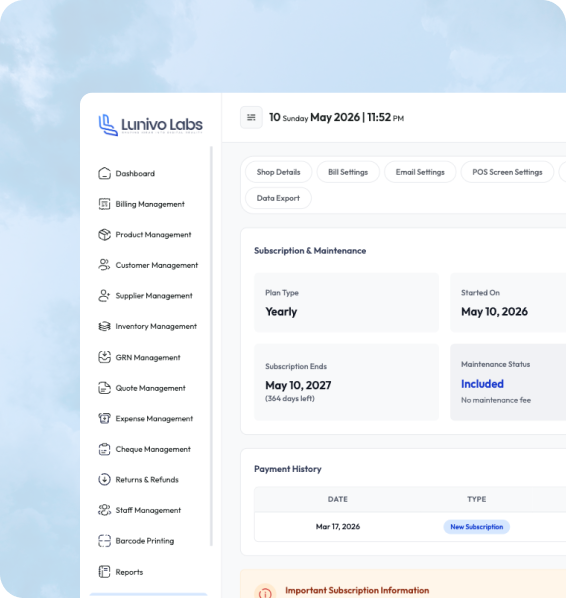
Task: Open Returns & Refunds label
Action: (x=147, y=480)
